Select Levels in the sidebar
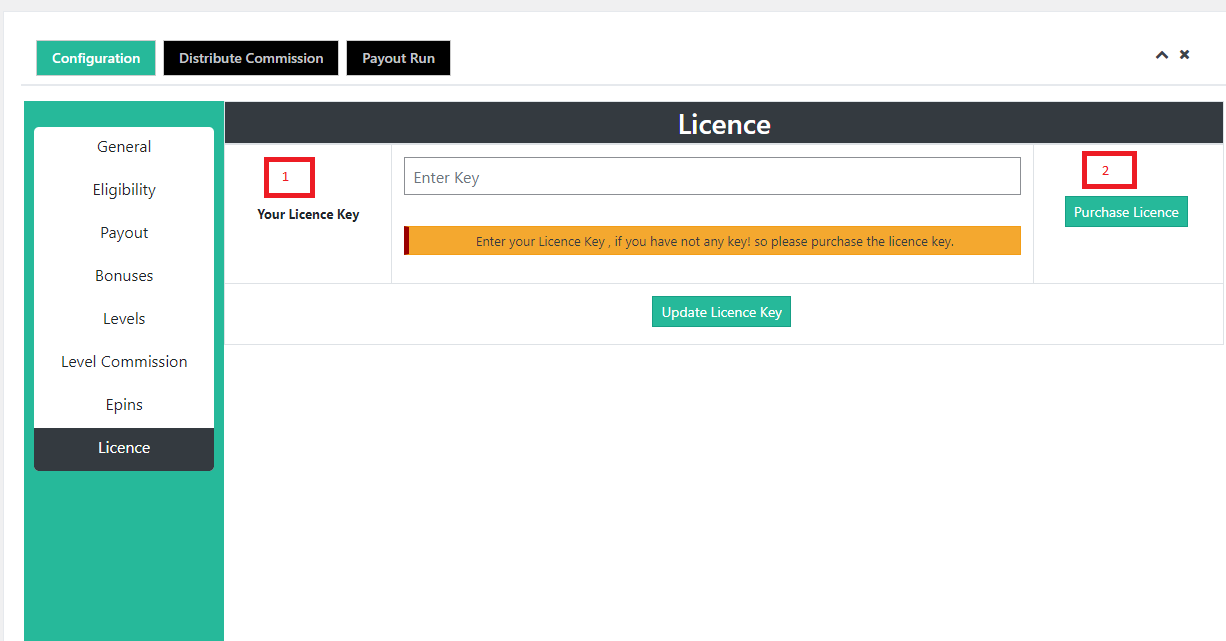1226x641 pixels. (124, 319)
